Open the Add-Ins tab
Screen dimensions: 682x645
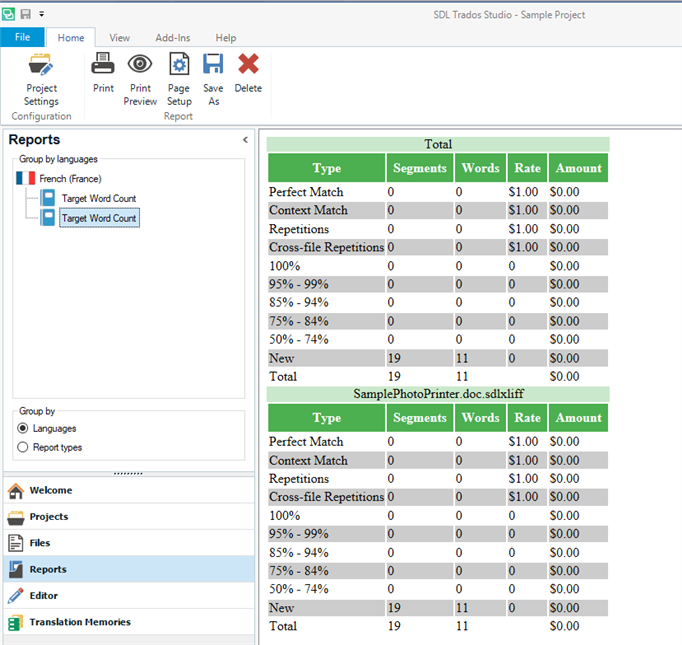[x=173, y=38]
